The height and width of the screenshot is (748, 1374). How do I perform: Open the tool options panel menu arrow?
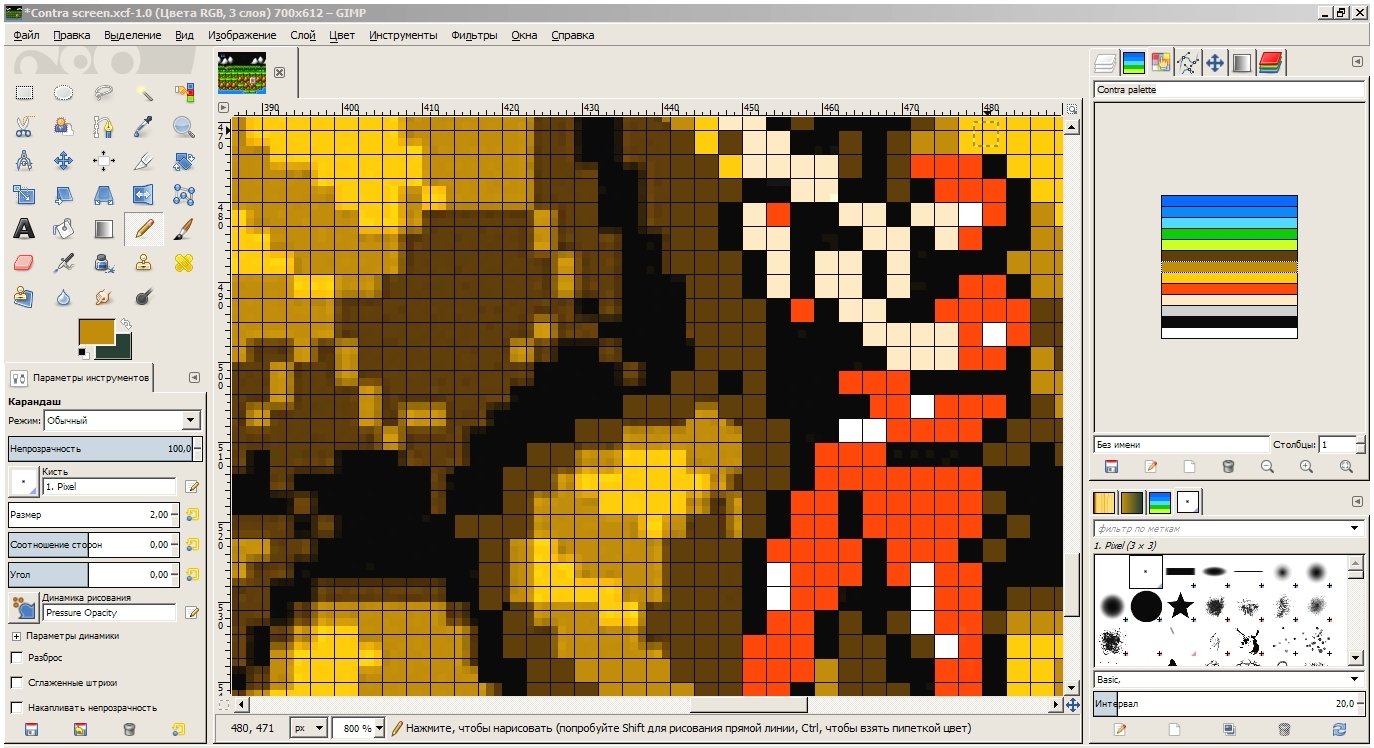pyautogui.click(x=194, y=377)
